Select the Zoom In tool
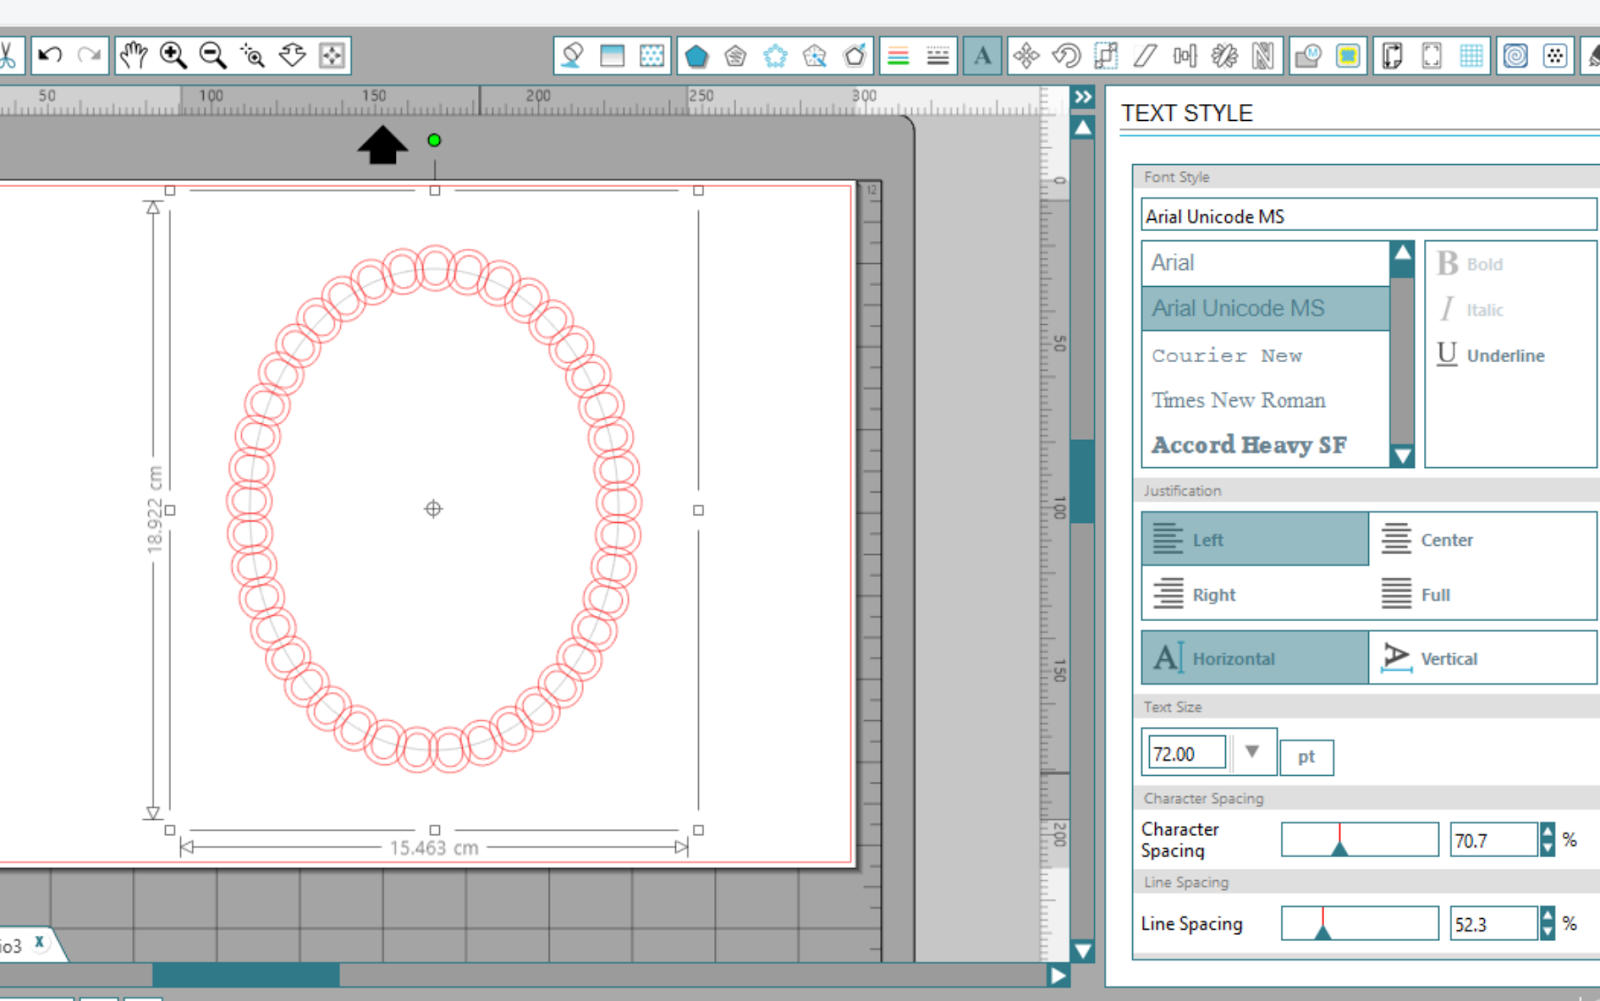1600x1001 pixels. click(x=172, y=55)
